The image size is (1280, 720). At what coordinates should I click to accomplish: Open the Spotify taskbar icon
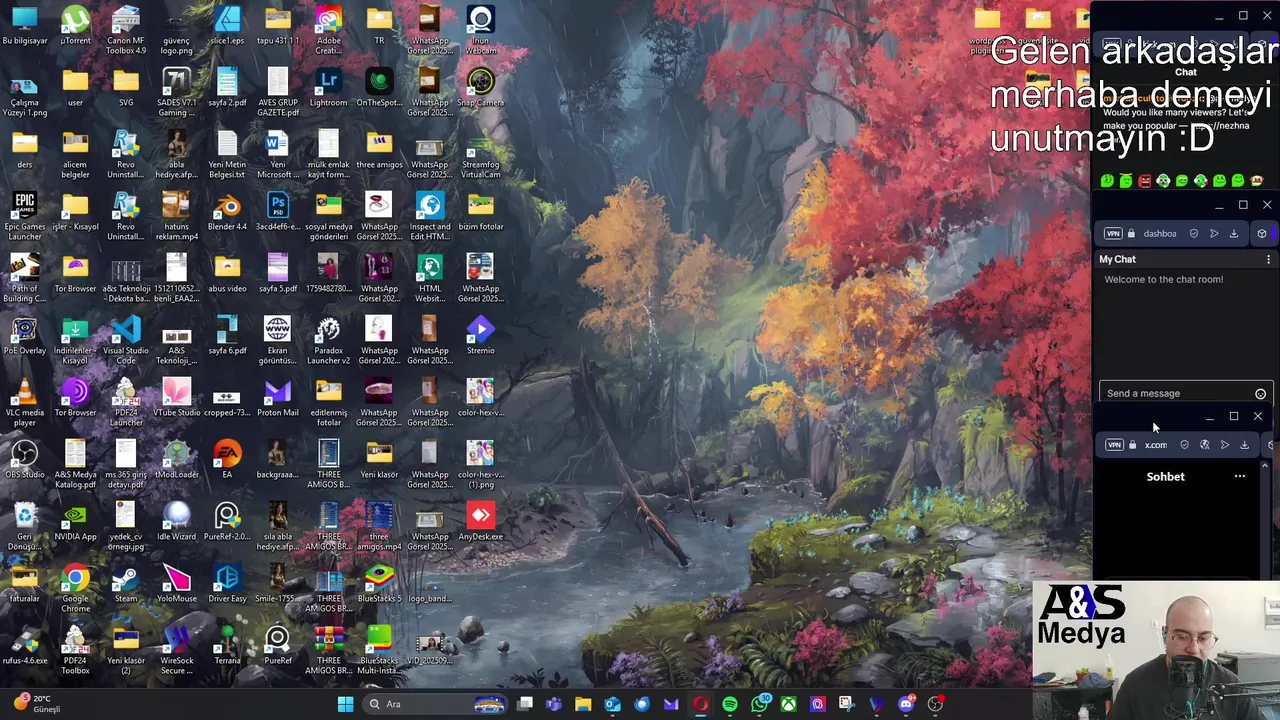(x=730, y=704)
